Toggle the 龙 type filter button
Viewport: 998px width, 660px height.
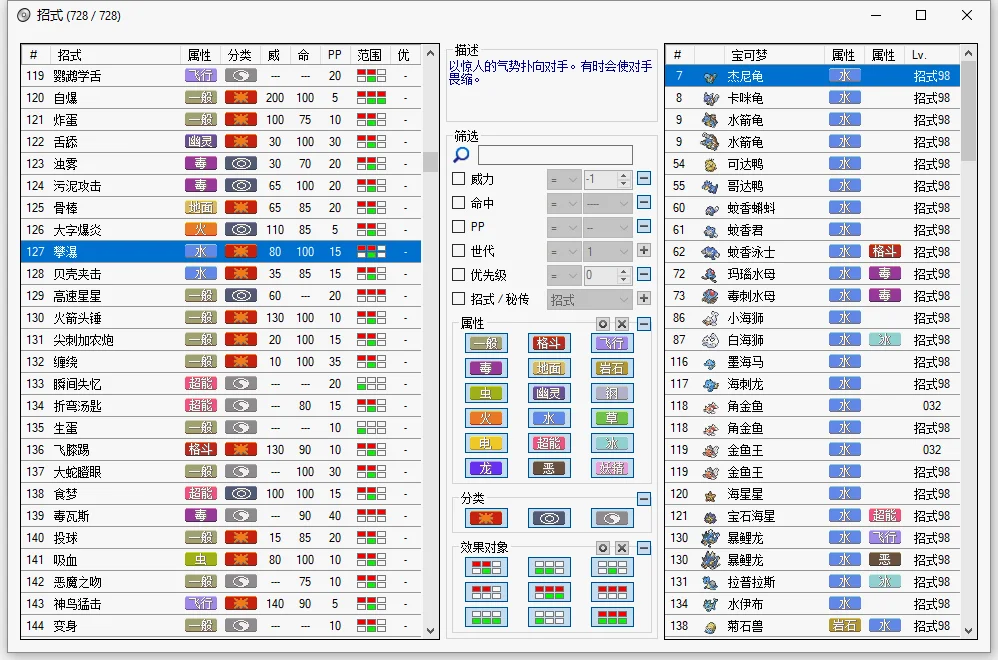point(486,468)
